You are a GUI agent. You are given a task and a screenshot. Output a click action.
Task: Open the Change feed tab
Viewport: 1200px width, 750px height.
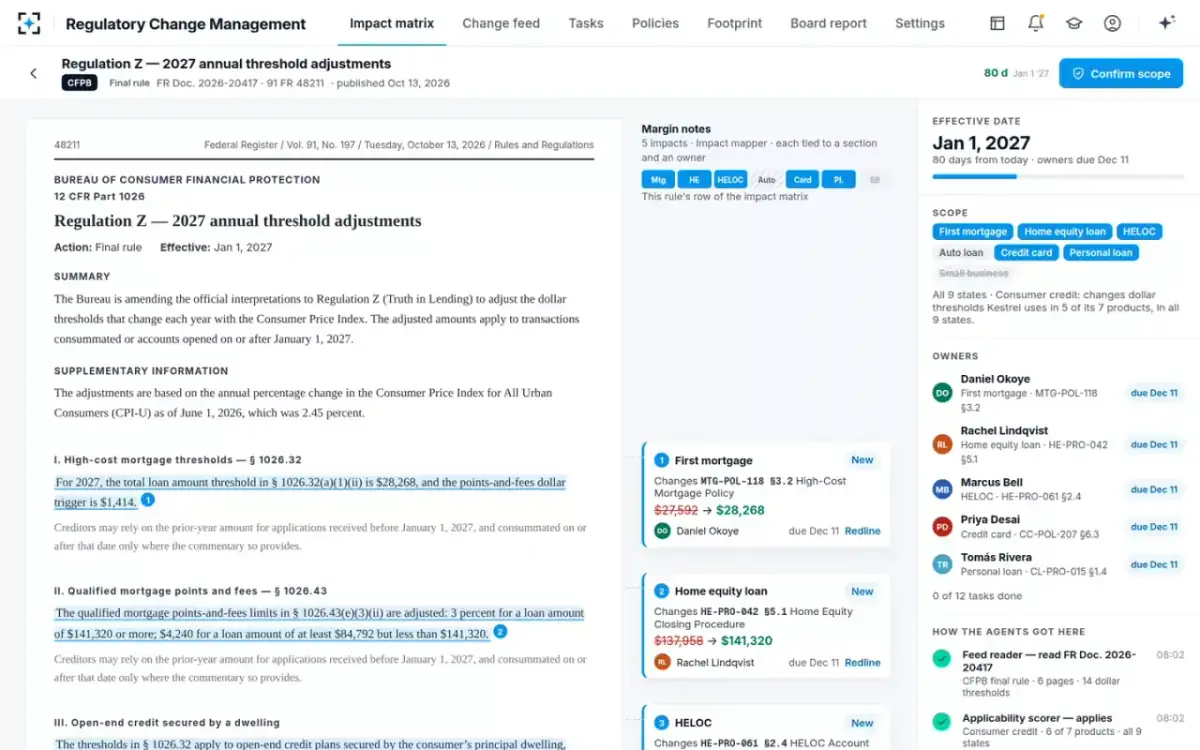pos(501,23)
